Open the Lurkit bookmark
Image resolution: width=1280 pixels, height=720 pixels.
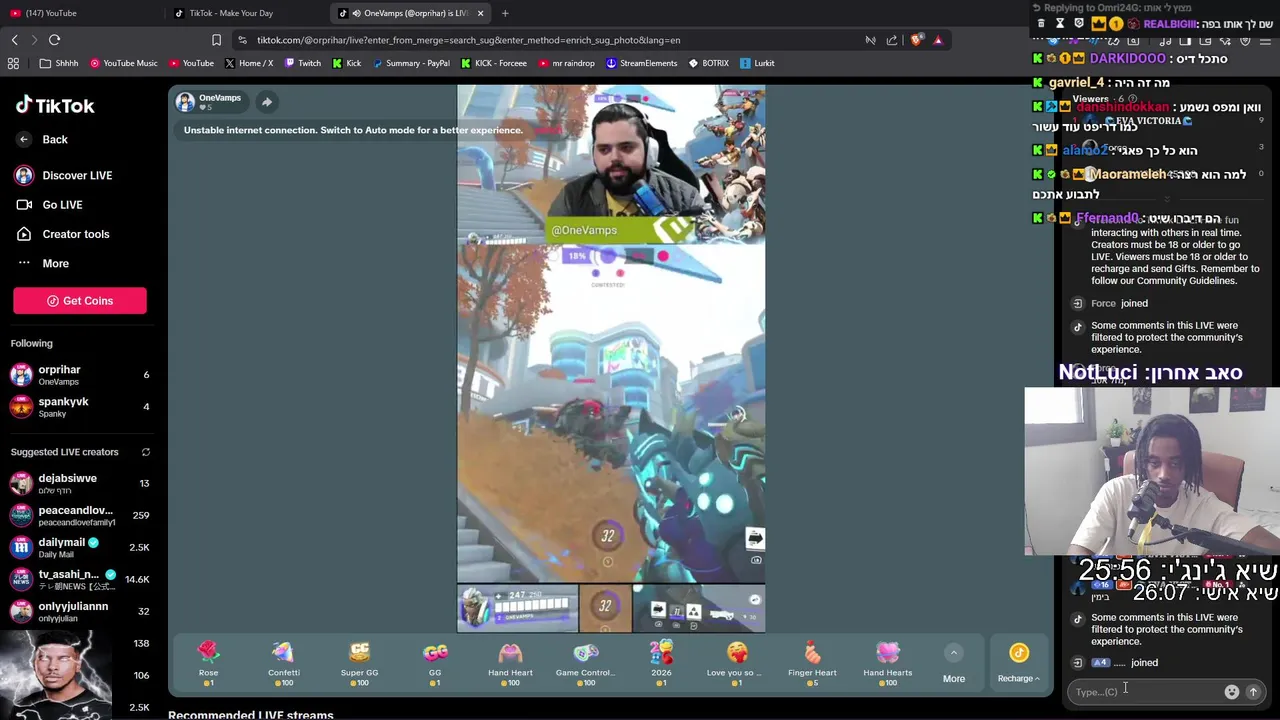(x=757, y=63)
